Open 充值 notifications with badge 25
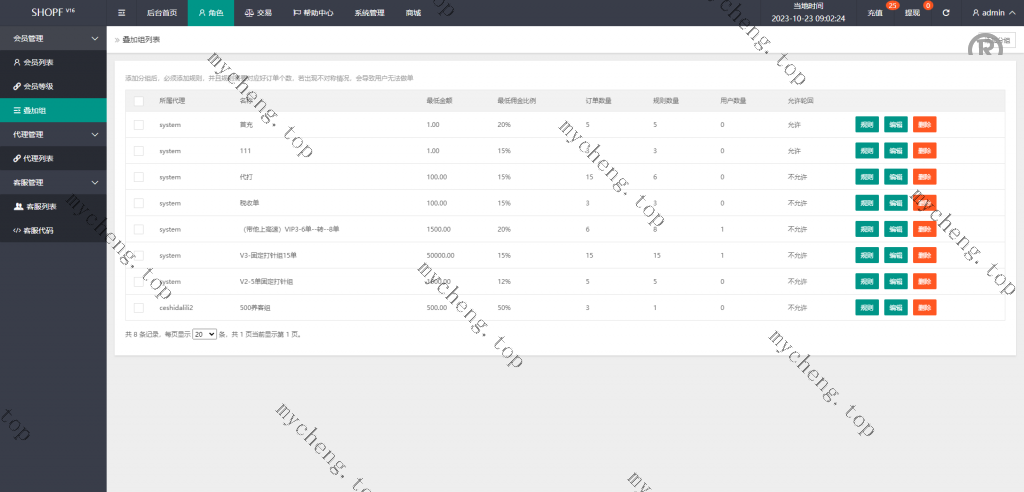Image resolution: width=1024 pixels, height=492 pixels. tap(876, 13)
